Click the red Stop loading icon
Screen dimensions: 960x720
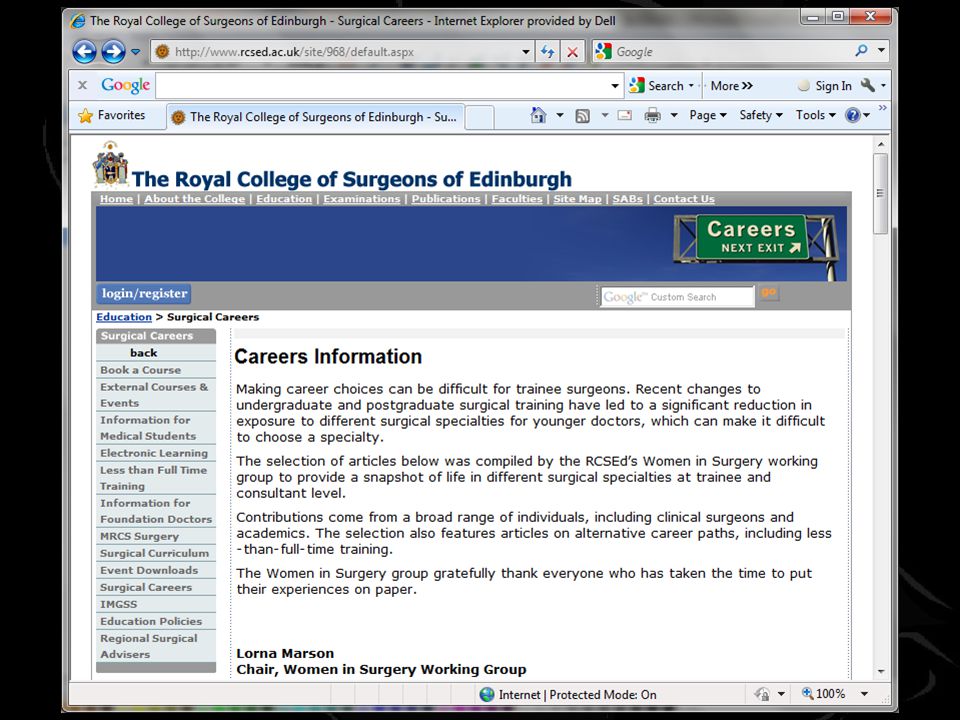click(572, 52)
